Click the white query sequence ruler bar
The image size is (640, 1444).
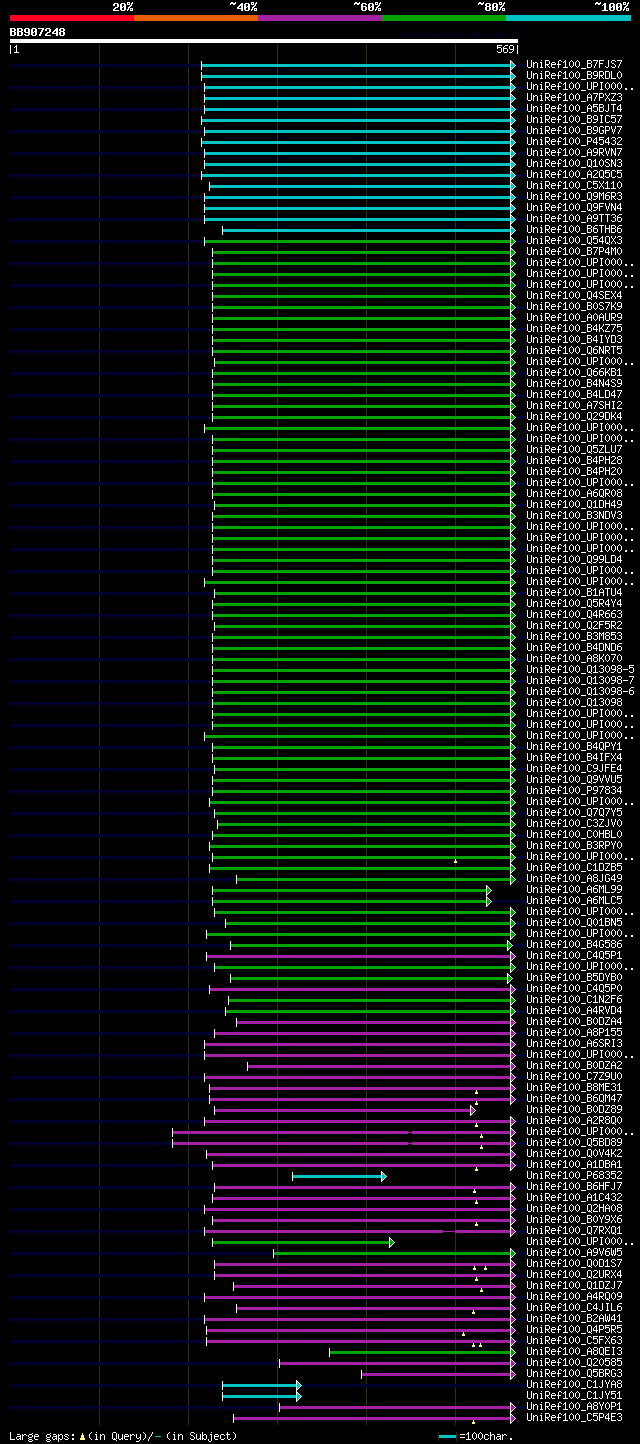[264, 41]
